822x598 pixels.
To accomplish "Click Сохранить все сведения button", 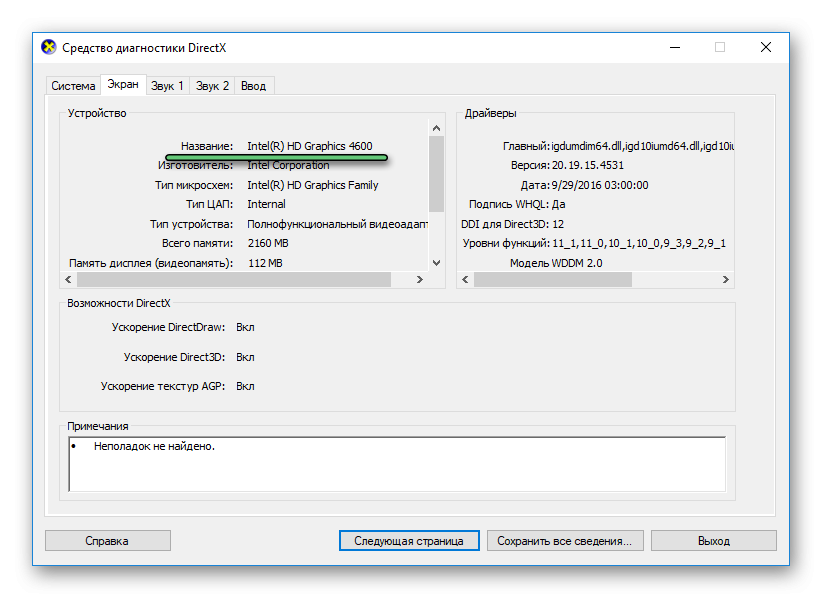I will tap(565, 541).
